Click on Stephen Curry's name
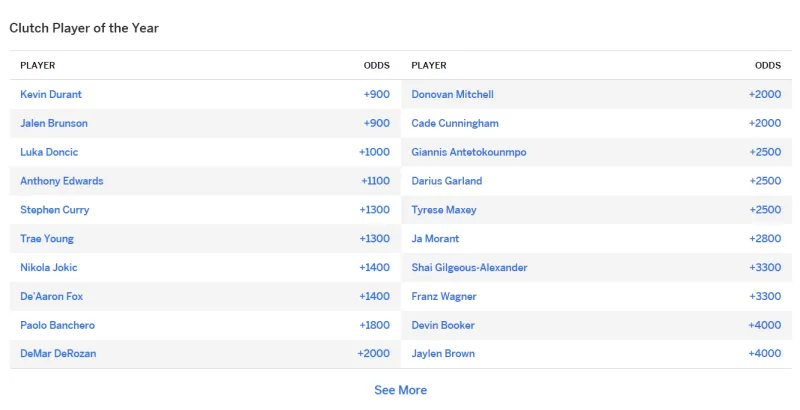Image resolution: width=800 pixels, height=410 pixels. pos(55,210)
